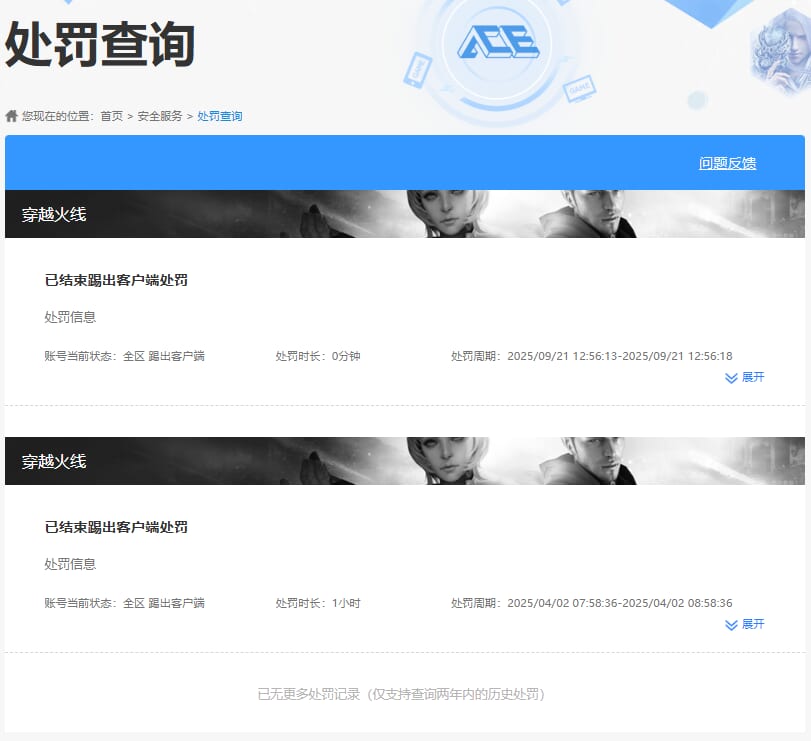Click the double-chevron icon beside second 展开
This screenshot has width=811, height=741.
point(733,624)
